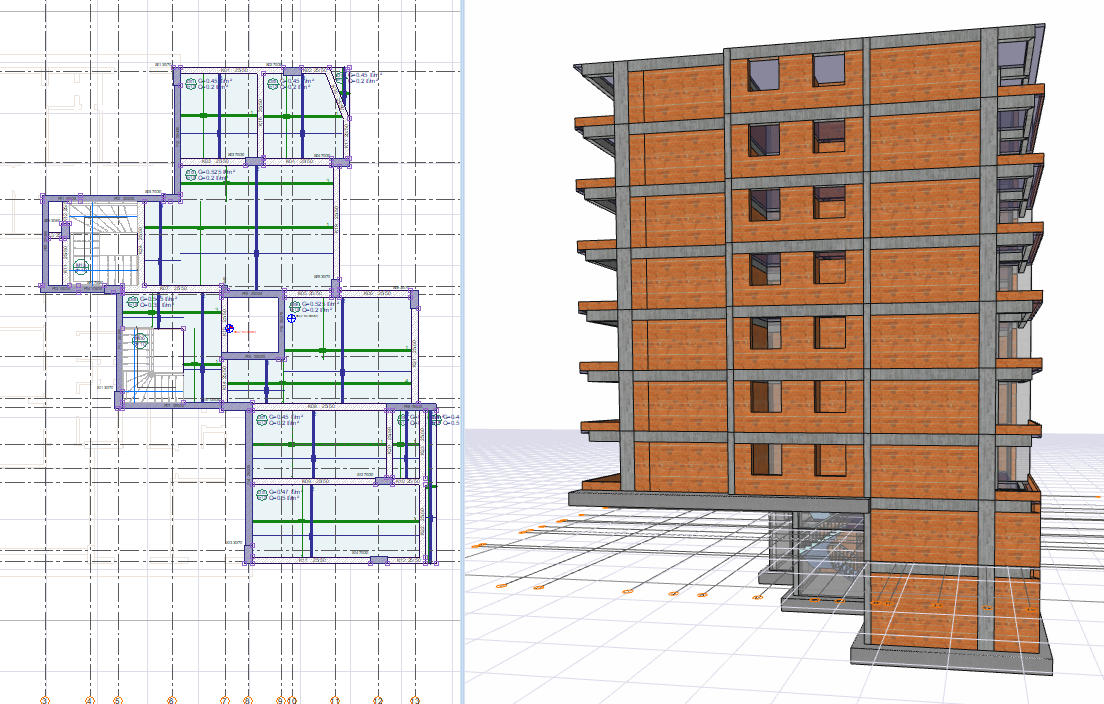Select the top-floor left window in the 3D view
This screenshot has width=1104, height=704.
[x=763, y=75]
